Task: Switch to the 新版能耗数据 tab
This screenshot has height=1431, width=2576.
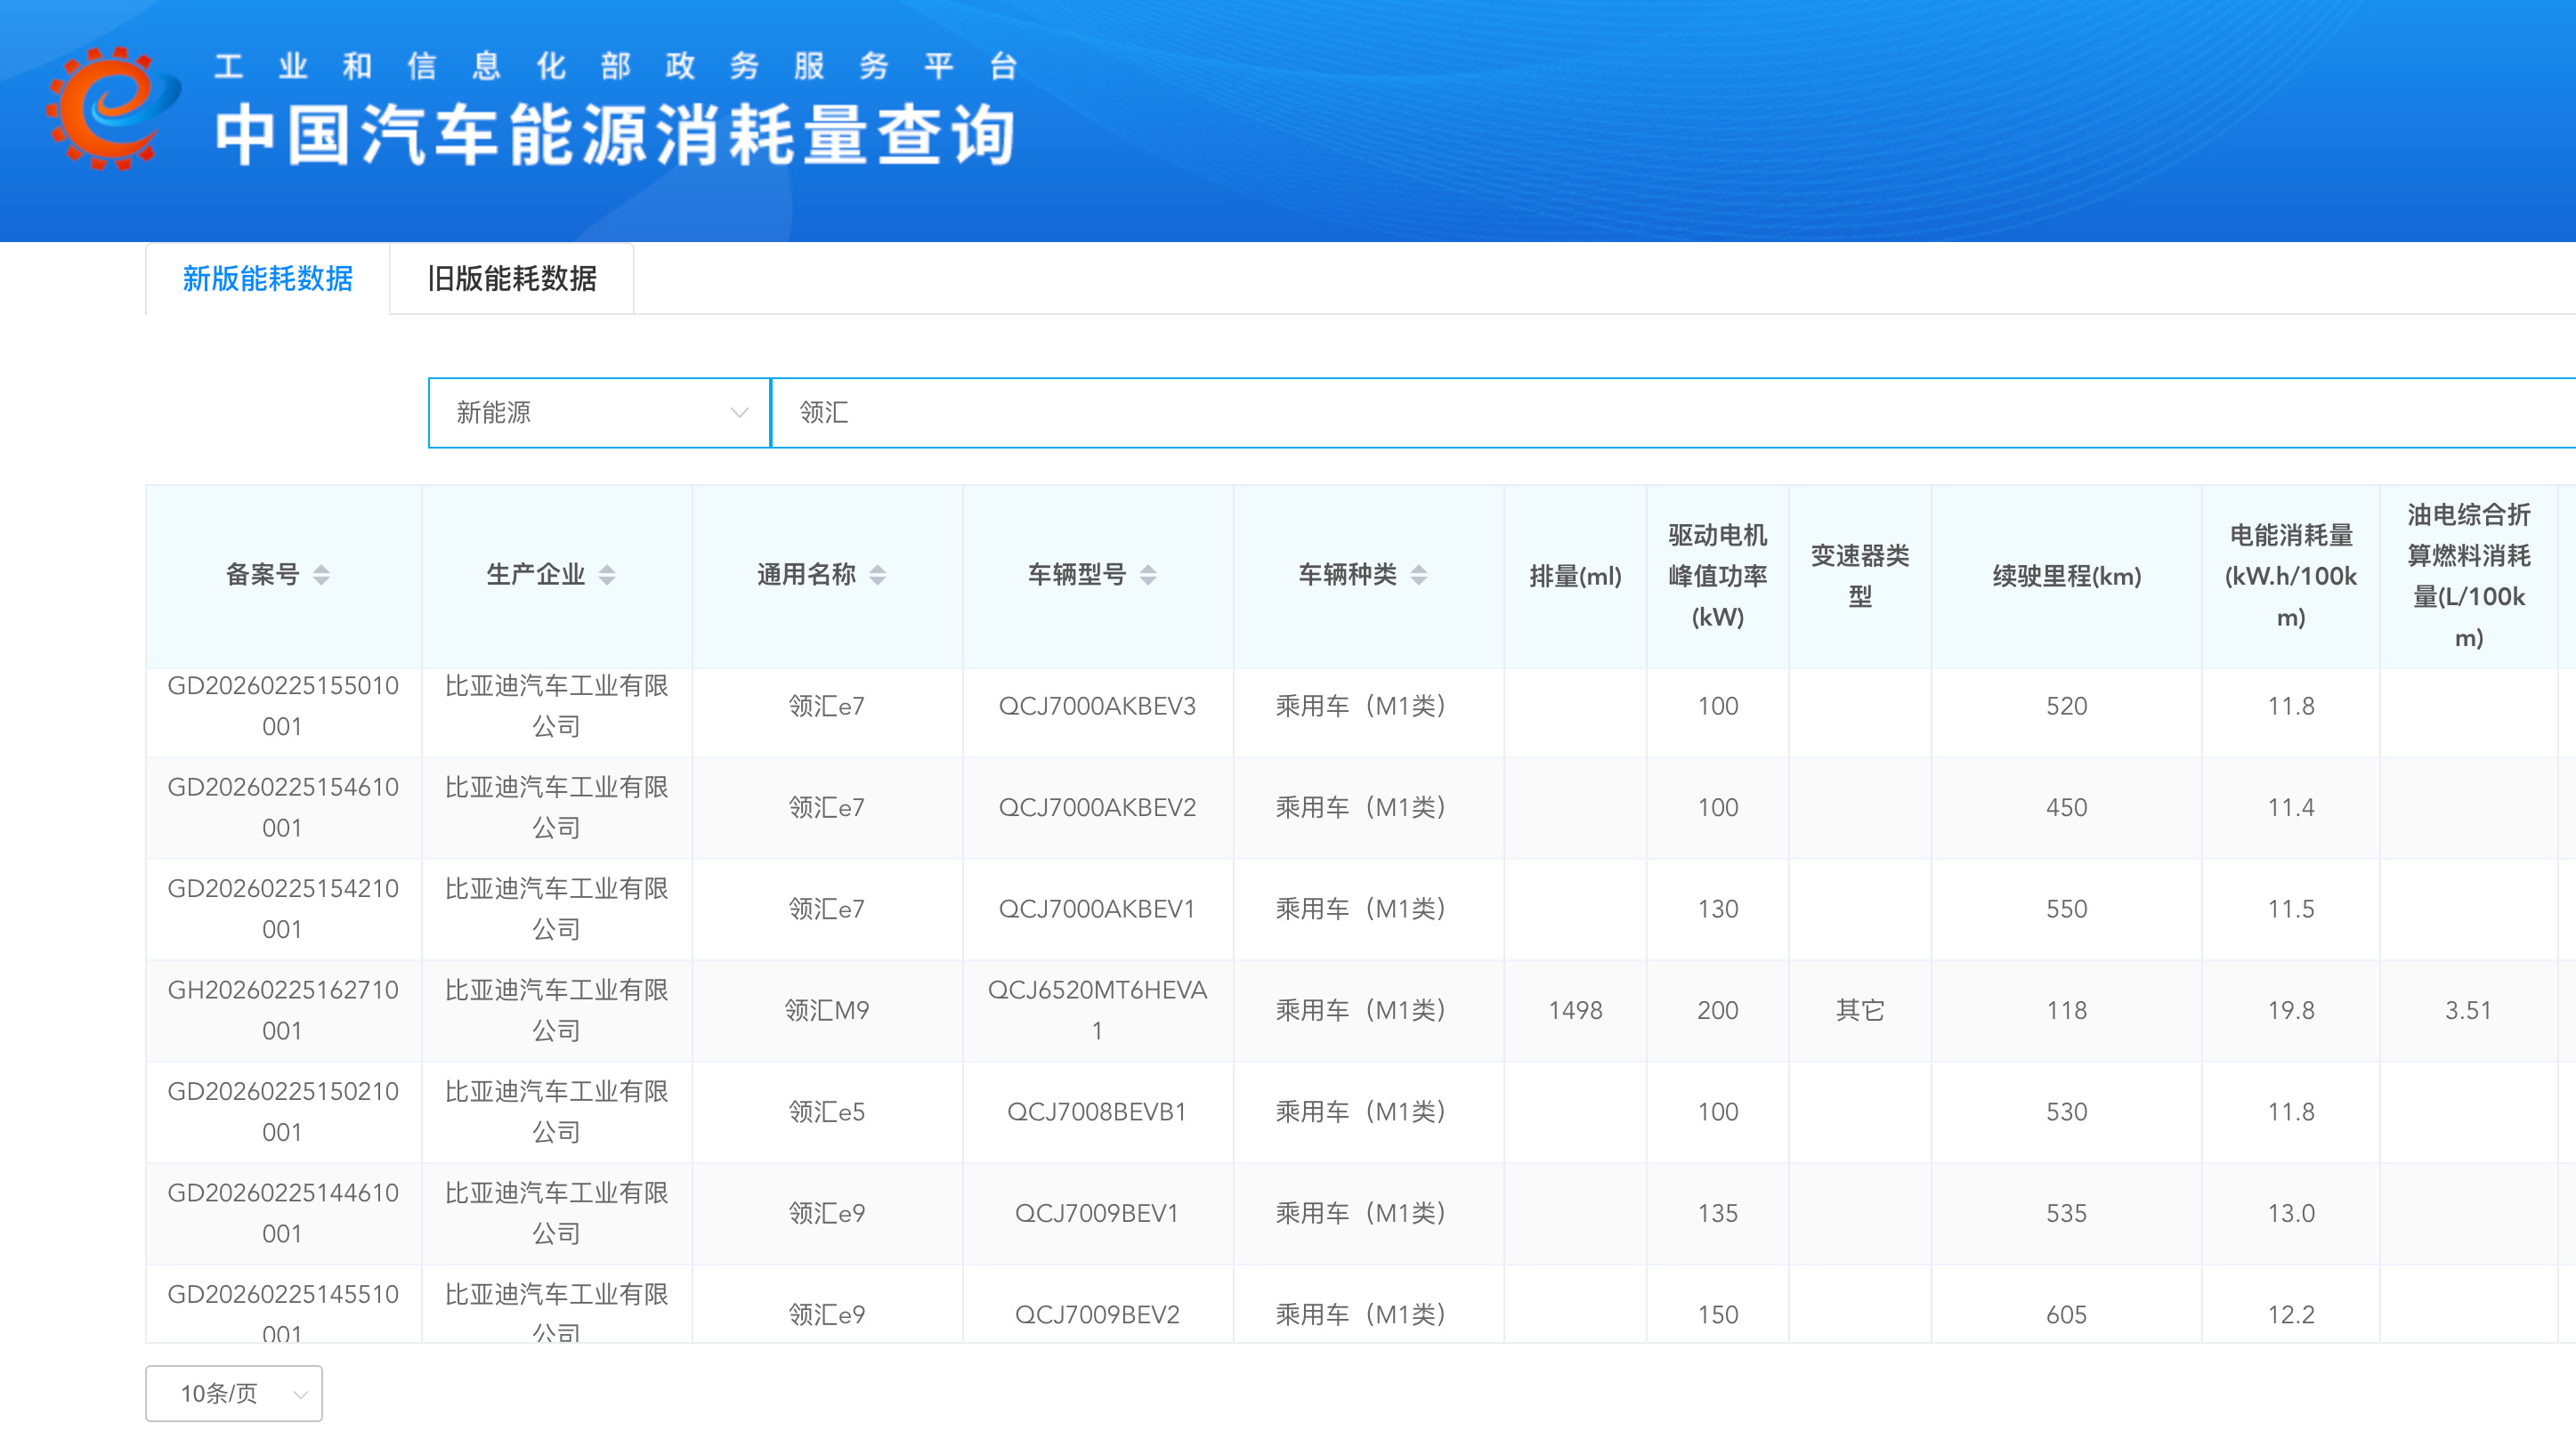Action: tap(267, 279)
